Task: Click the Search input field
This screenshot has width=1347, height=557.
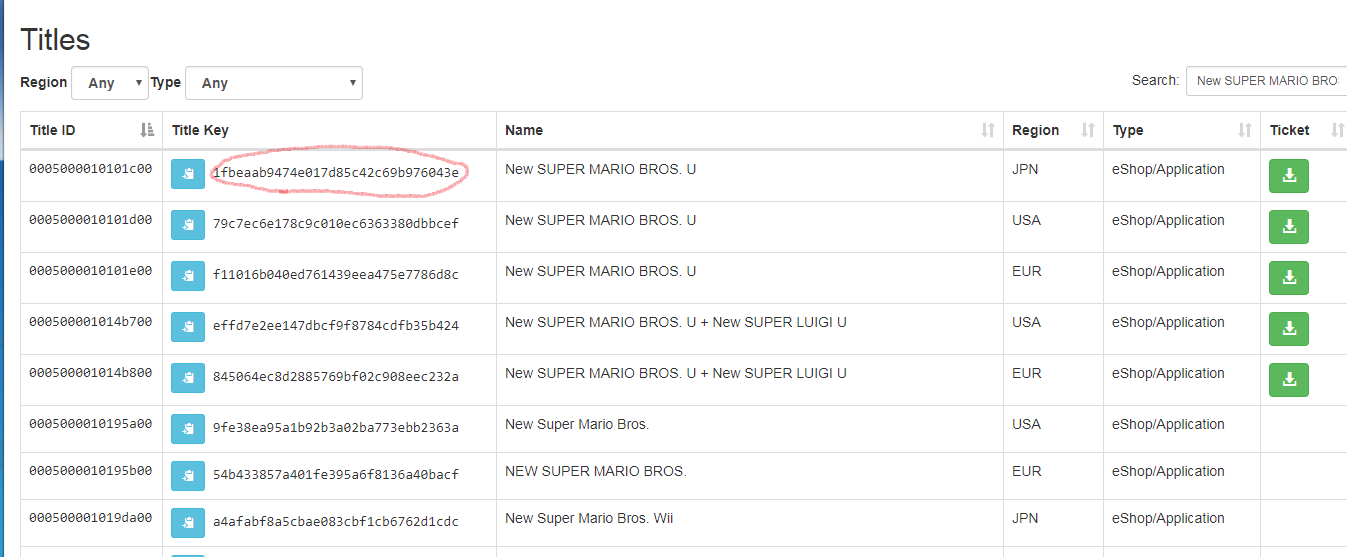Action: click(1266, 81)
